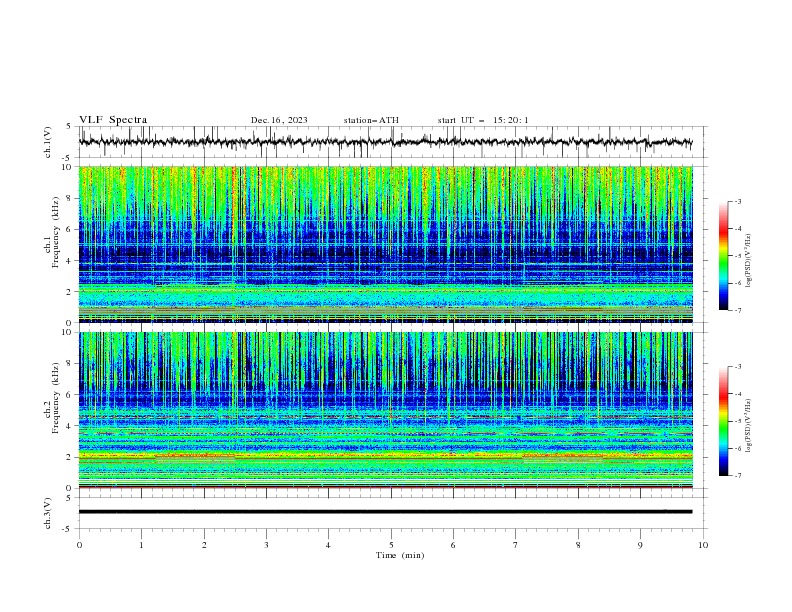The image size is (792, 612).
Task: Click the ch.1 spectrogram panel
Action: [386, 244]
